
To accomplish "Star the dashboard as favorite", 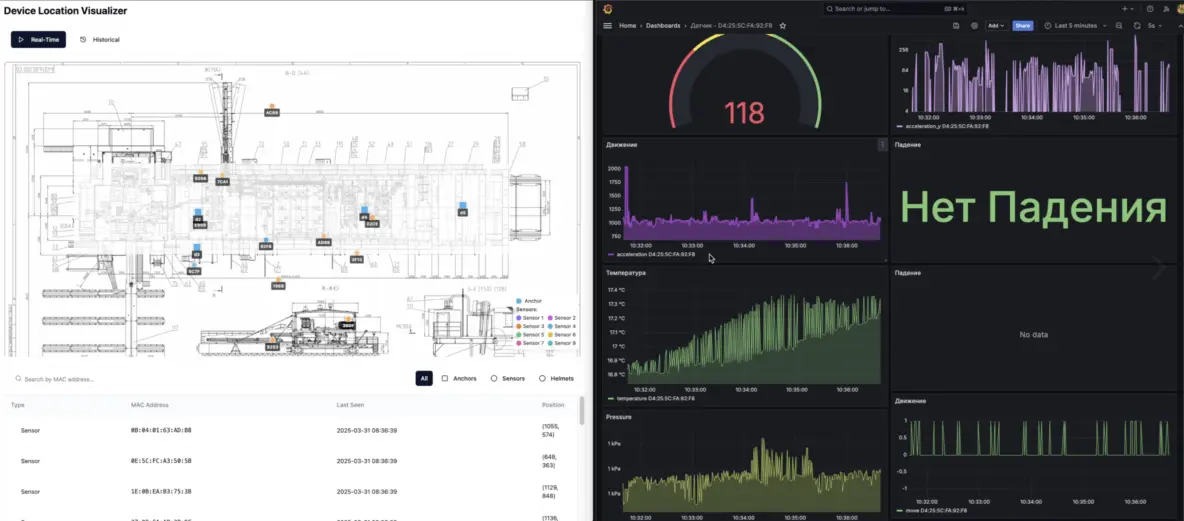I will (x=783, y=25).
